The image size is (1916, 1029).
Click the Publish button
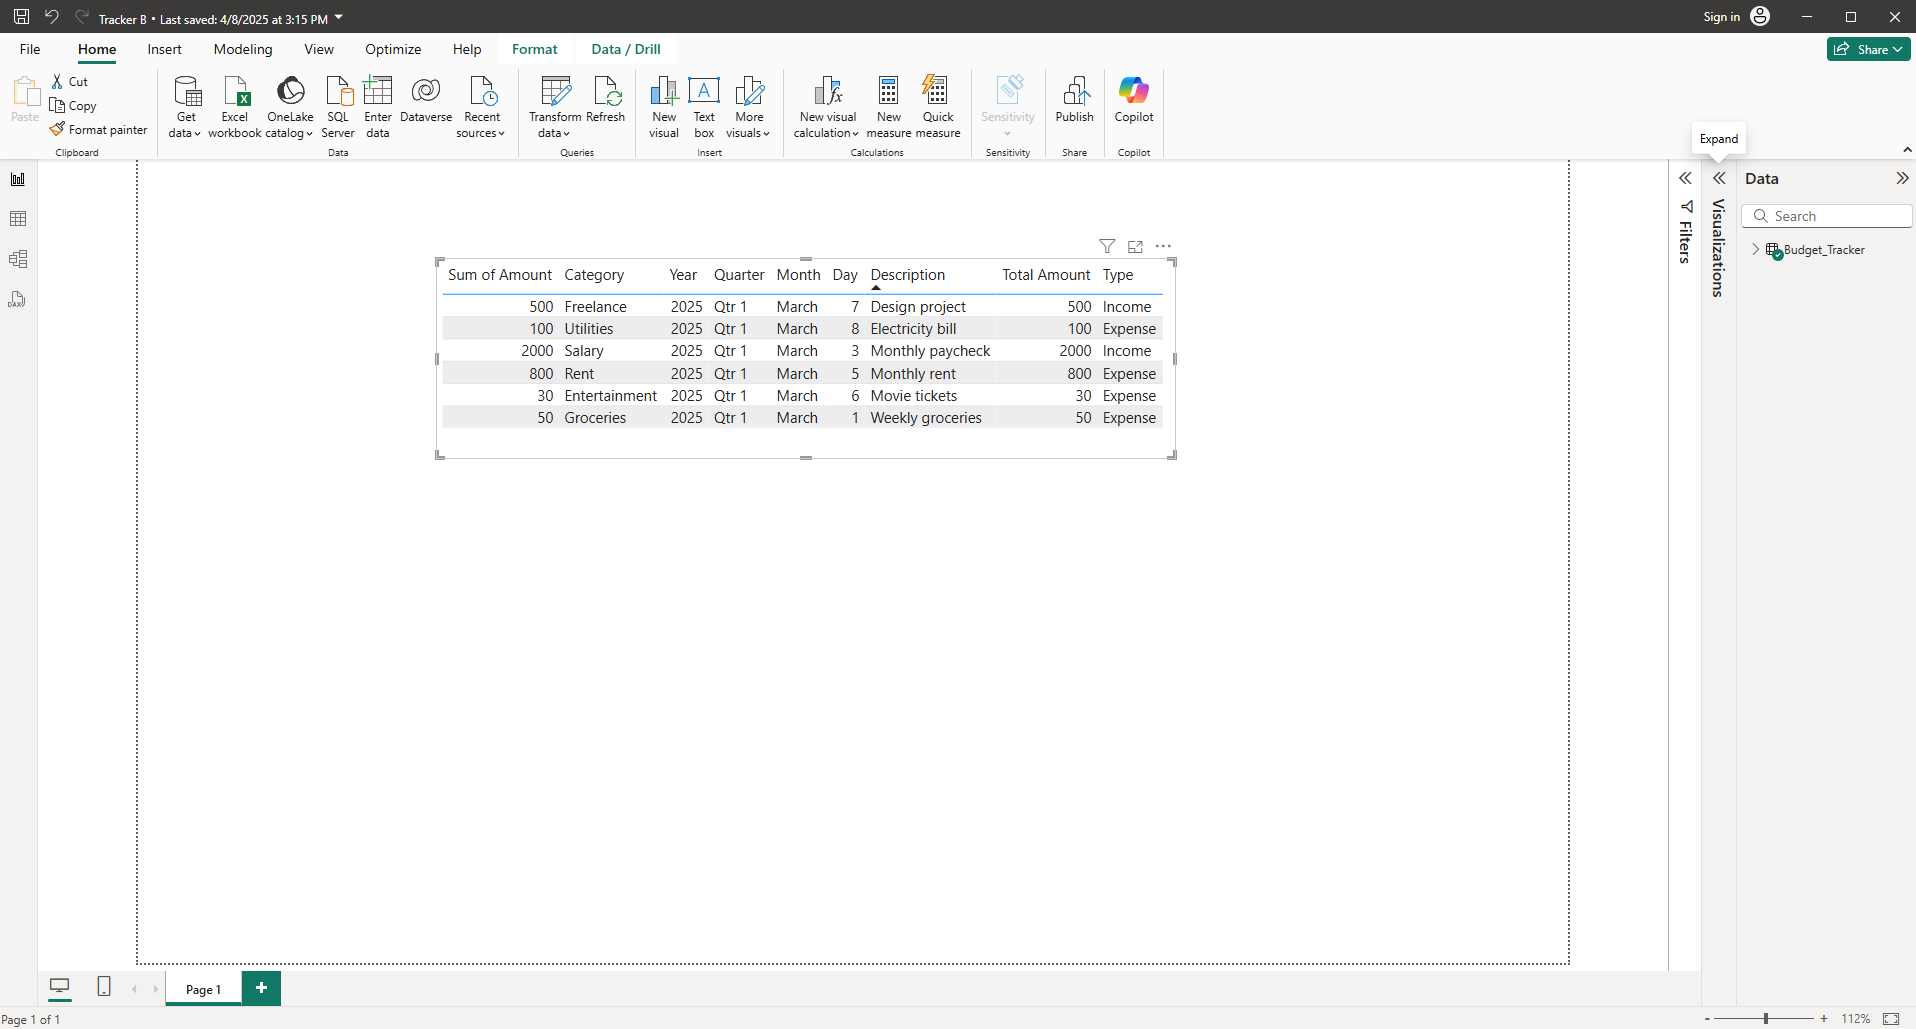pos(1074,100)
